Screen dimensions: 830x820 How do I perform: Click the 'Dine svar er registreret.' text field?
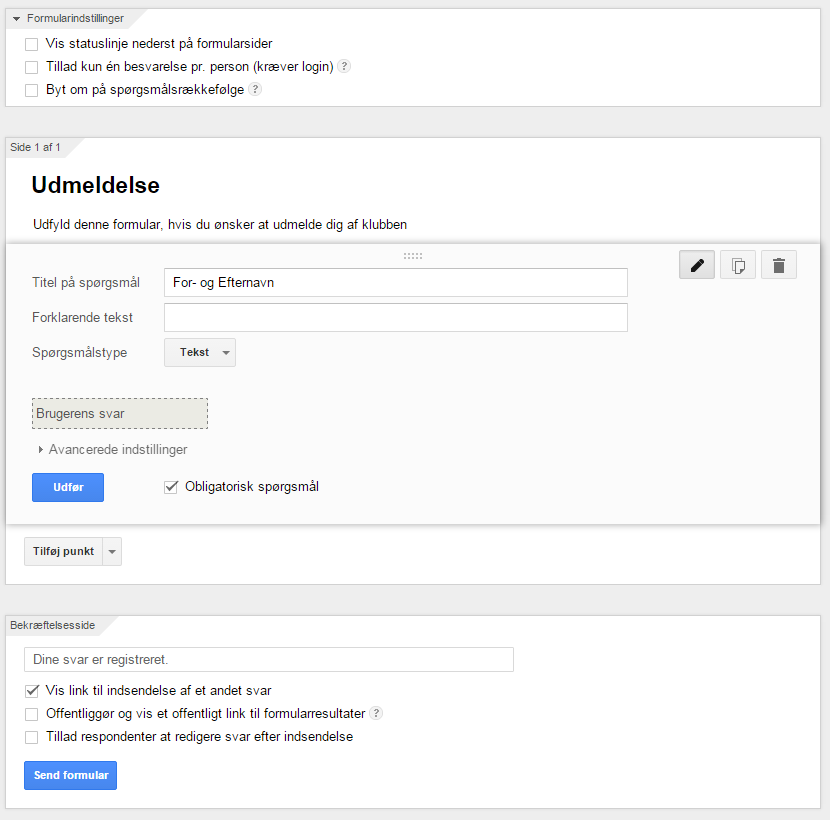click(269, 660)
